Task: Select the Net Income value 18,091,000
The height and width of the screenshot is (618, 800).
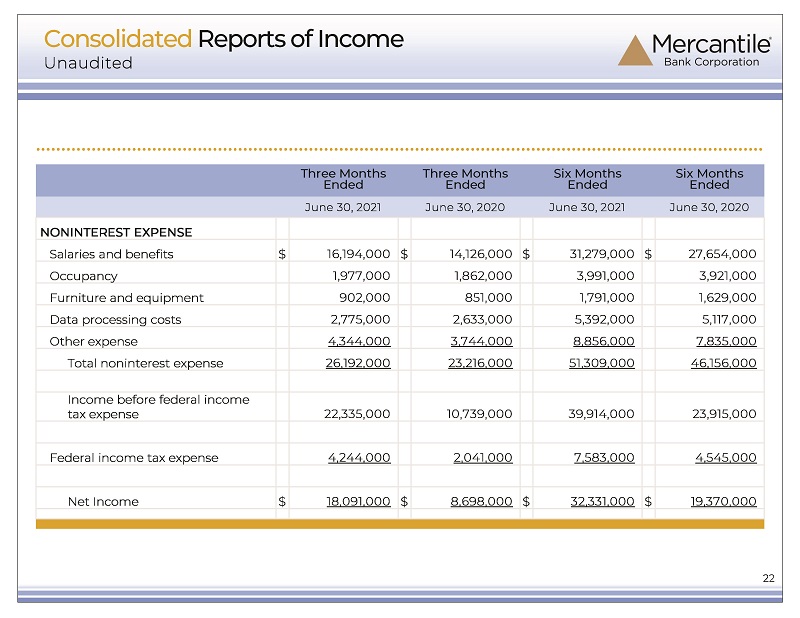Action: [358, 501]
